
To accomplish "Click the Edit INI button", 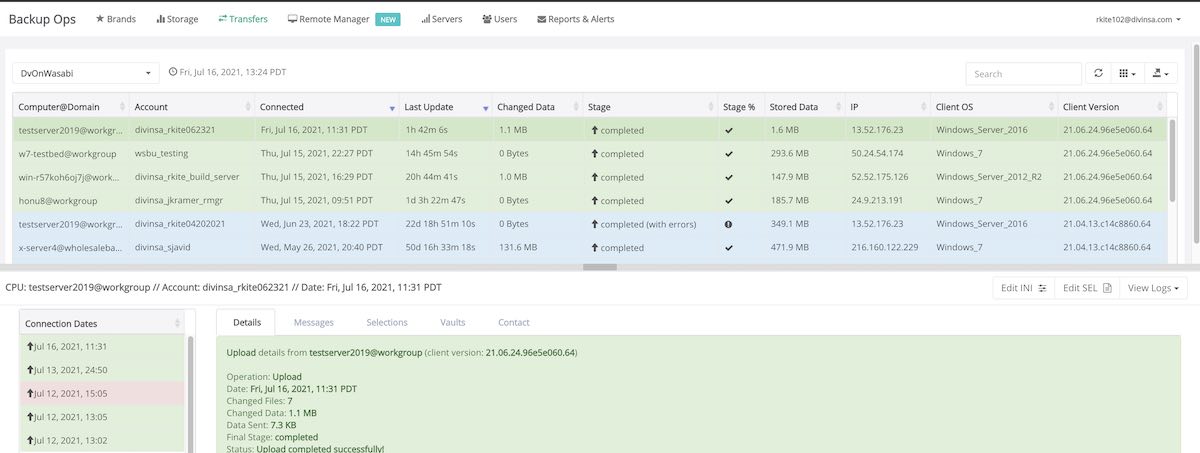I will pyautogui.click(x=1023, y=288).
